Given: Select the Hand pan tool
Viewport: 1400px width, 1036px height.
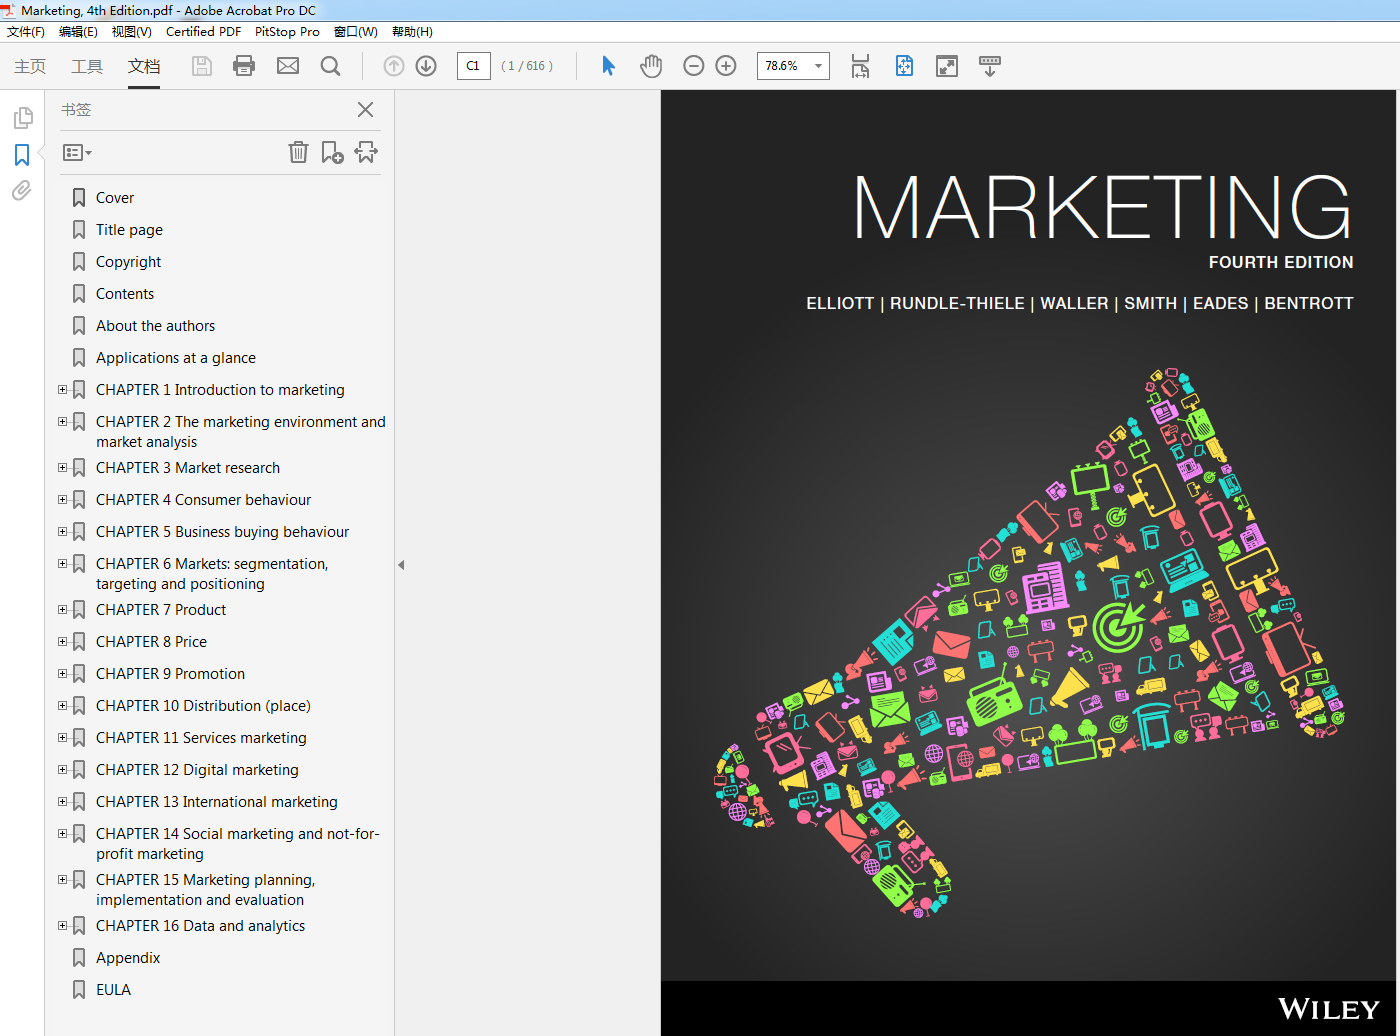Looking at the screenshot, I should tap(651, 66).
